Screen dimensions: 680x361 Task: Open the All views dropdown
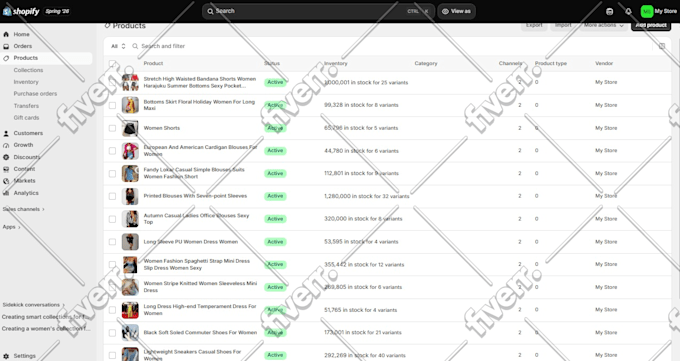pos(118,46)
